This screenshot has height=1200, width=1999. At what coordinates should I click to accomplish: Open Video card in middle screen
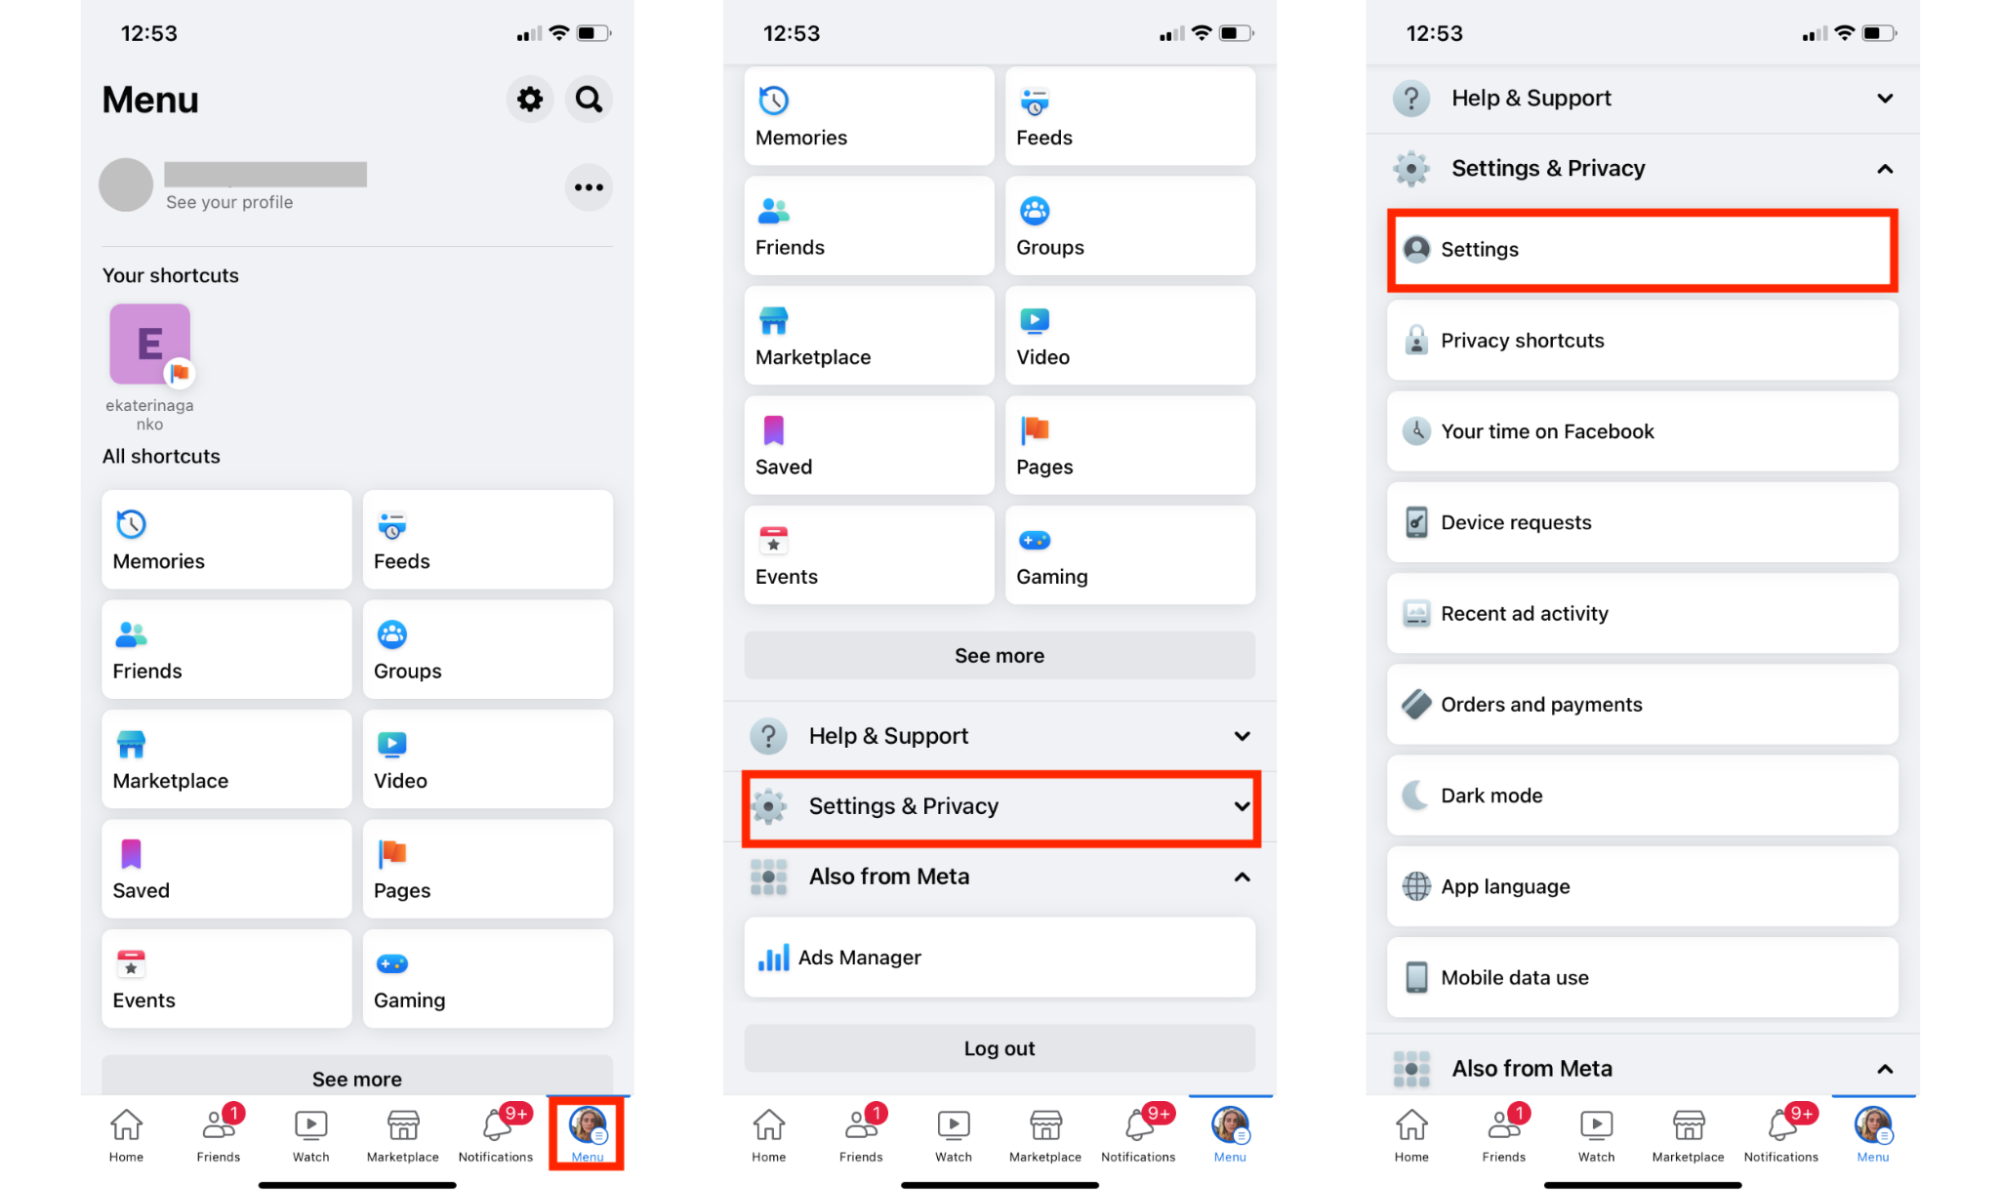[1130, 336]
